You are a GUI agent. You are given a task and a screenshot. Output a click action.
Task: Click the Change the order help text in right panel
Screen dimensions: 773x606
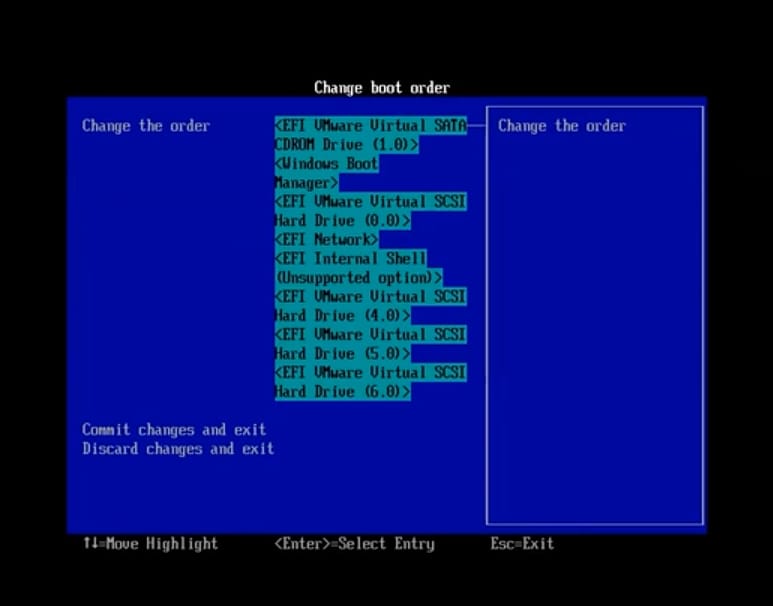click(562, 126)
